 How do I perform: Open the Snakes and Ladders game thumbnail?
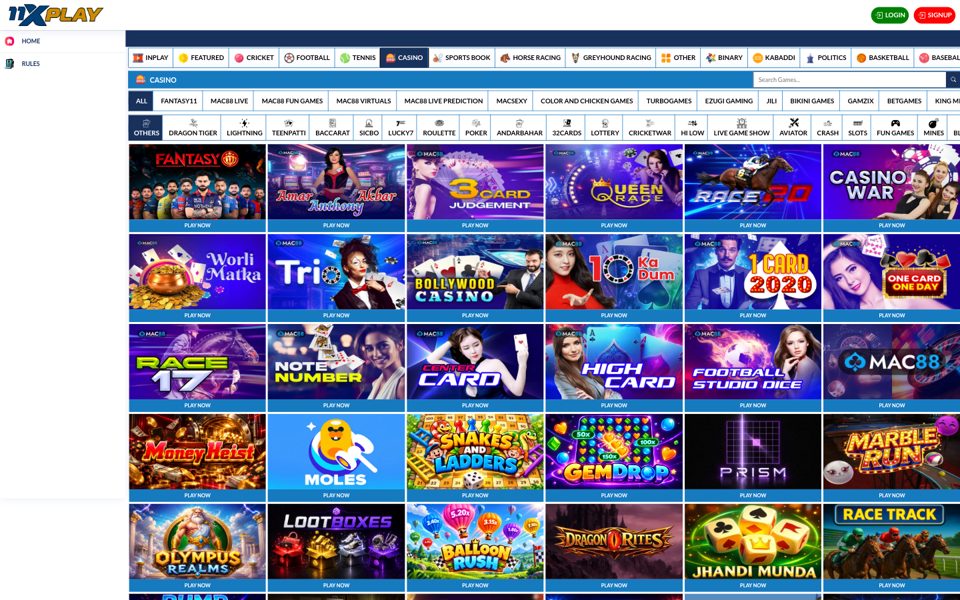click(475, 452)
